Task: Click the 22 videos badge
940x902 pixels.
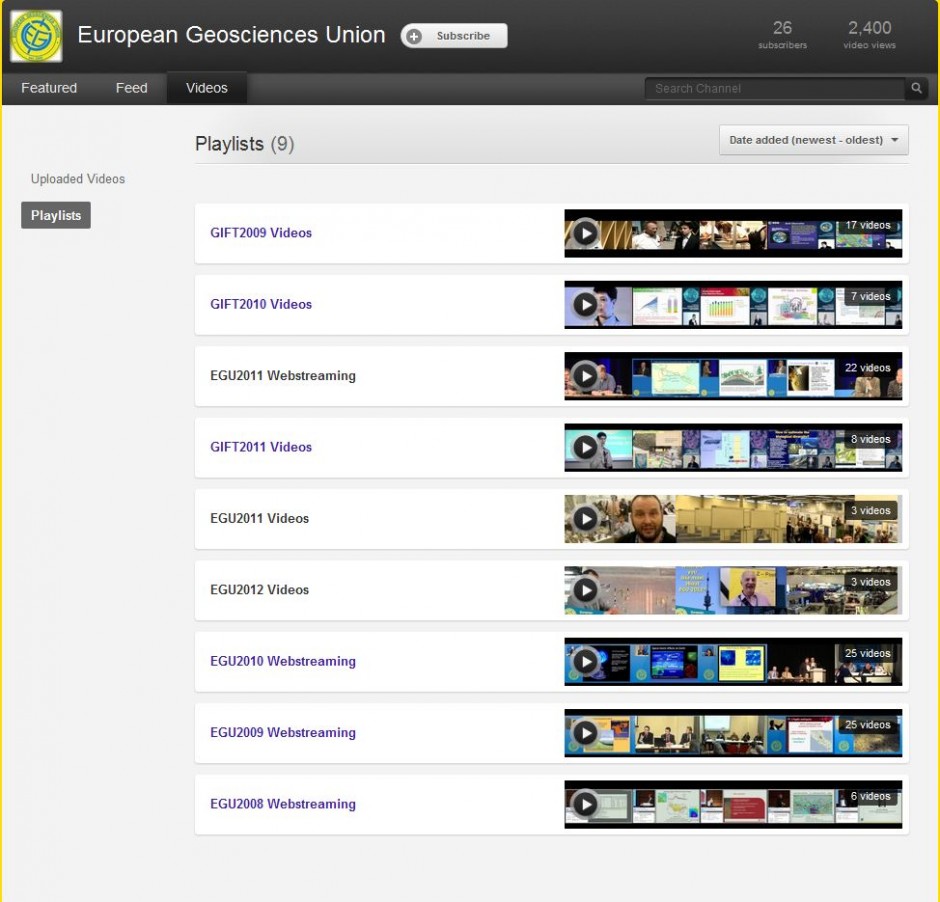Action: pos(867,367)
